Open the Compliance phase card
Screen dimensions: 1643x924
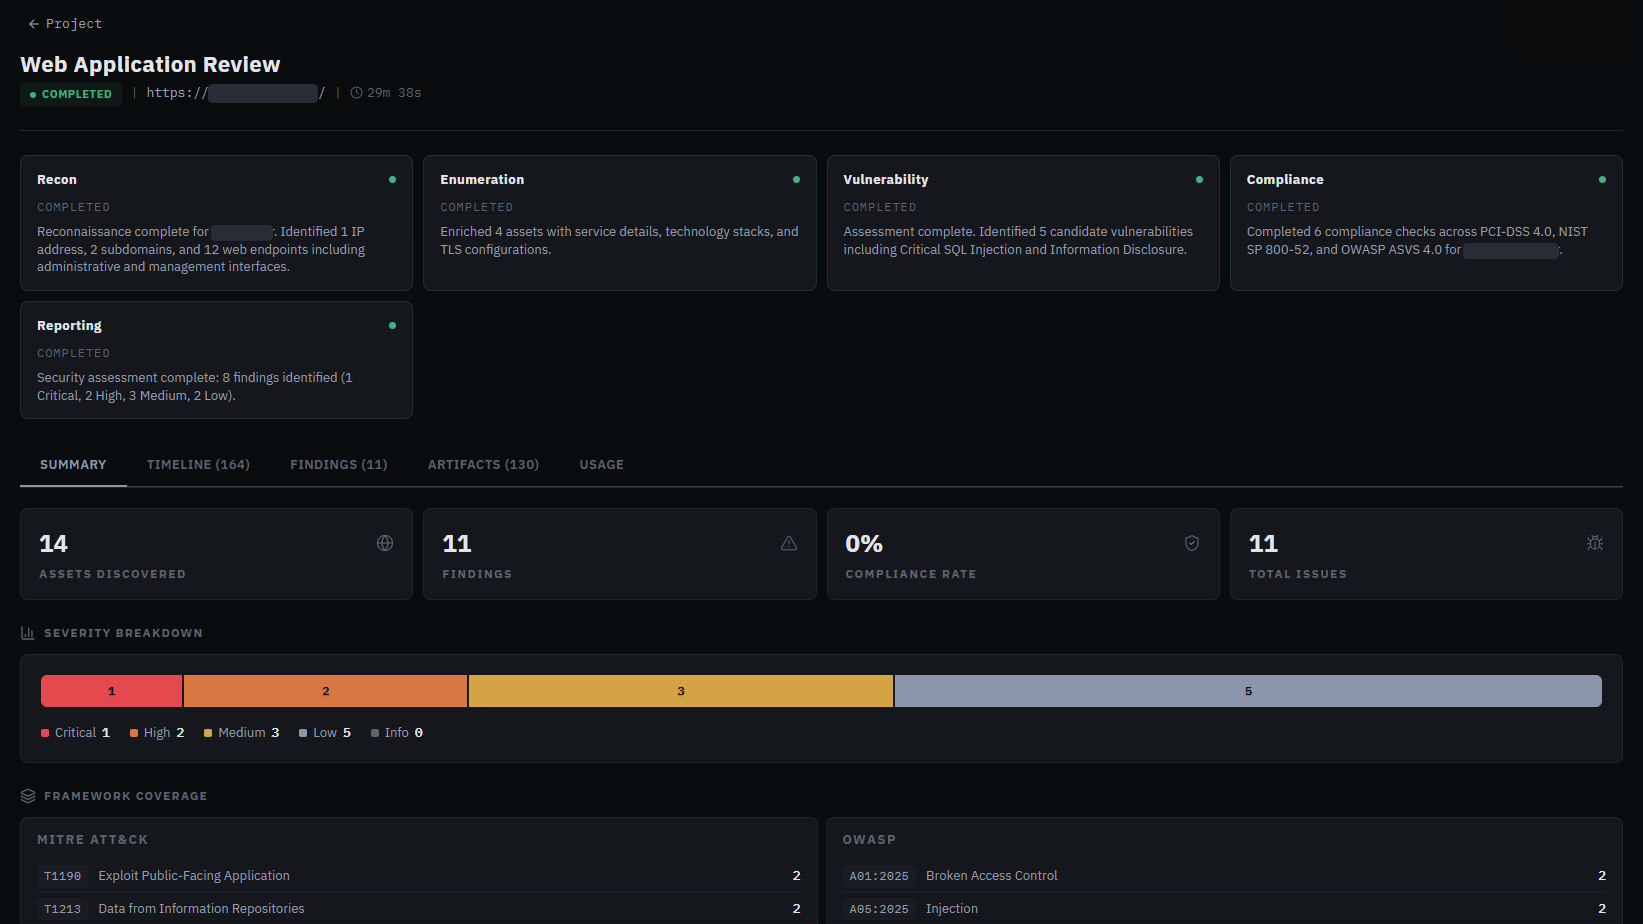pyautogui.click(x=1426, y=223)
